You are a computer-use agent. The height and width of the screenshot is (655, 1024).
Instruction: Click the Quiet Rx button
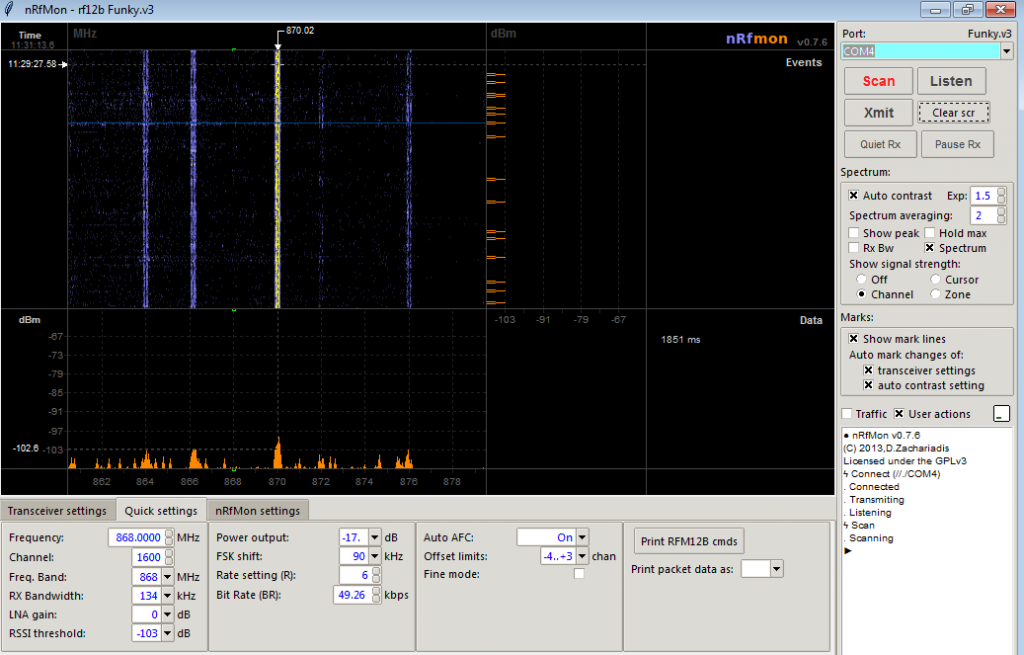tap(880, 144)
